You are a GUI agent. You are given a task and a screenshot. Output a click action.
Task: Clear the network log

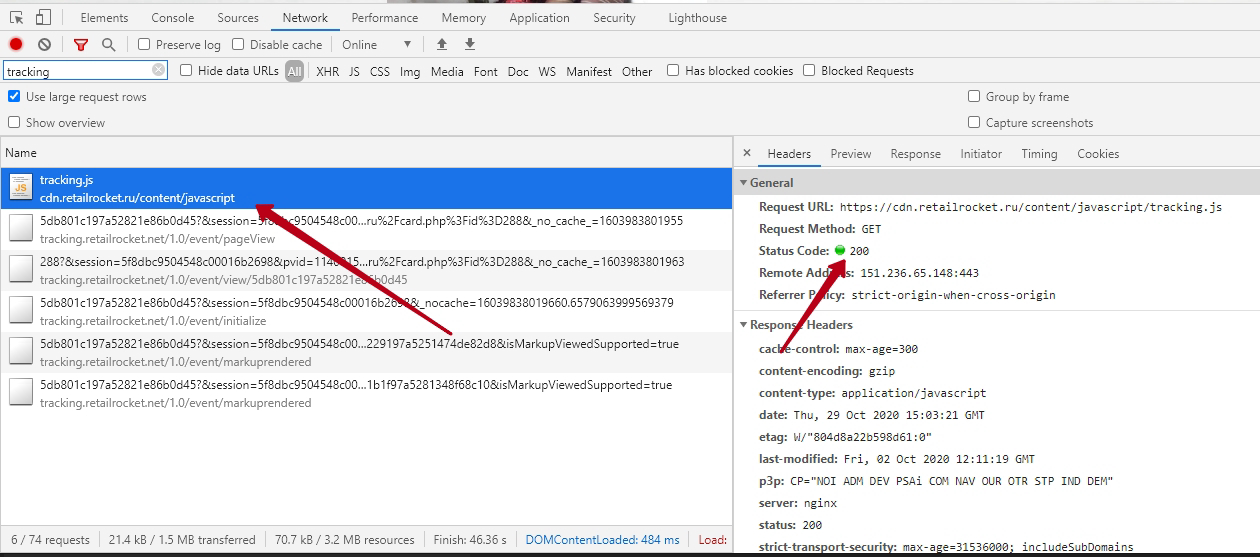(x=44, y=44)
